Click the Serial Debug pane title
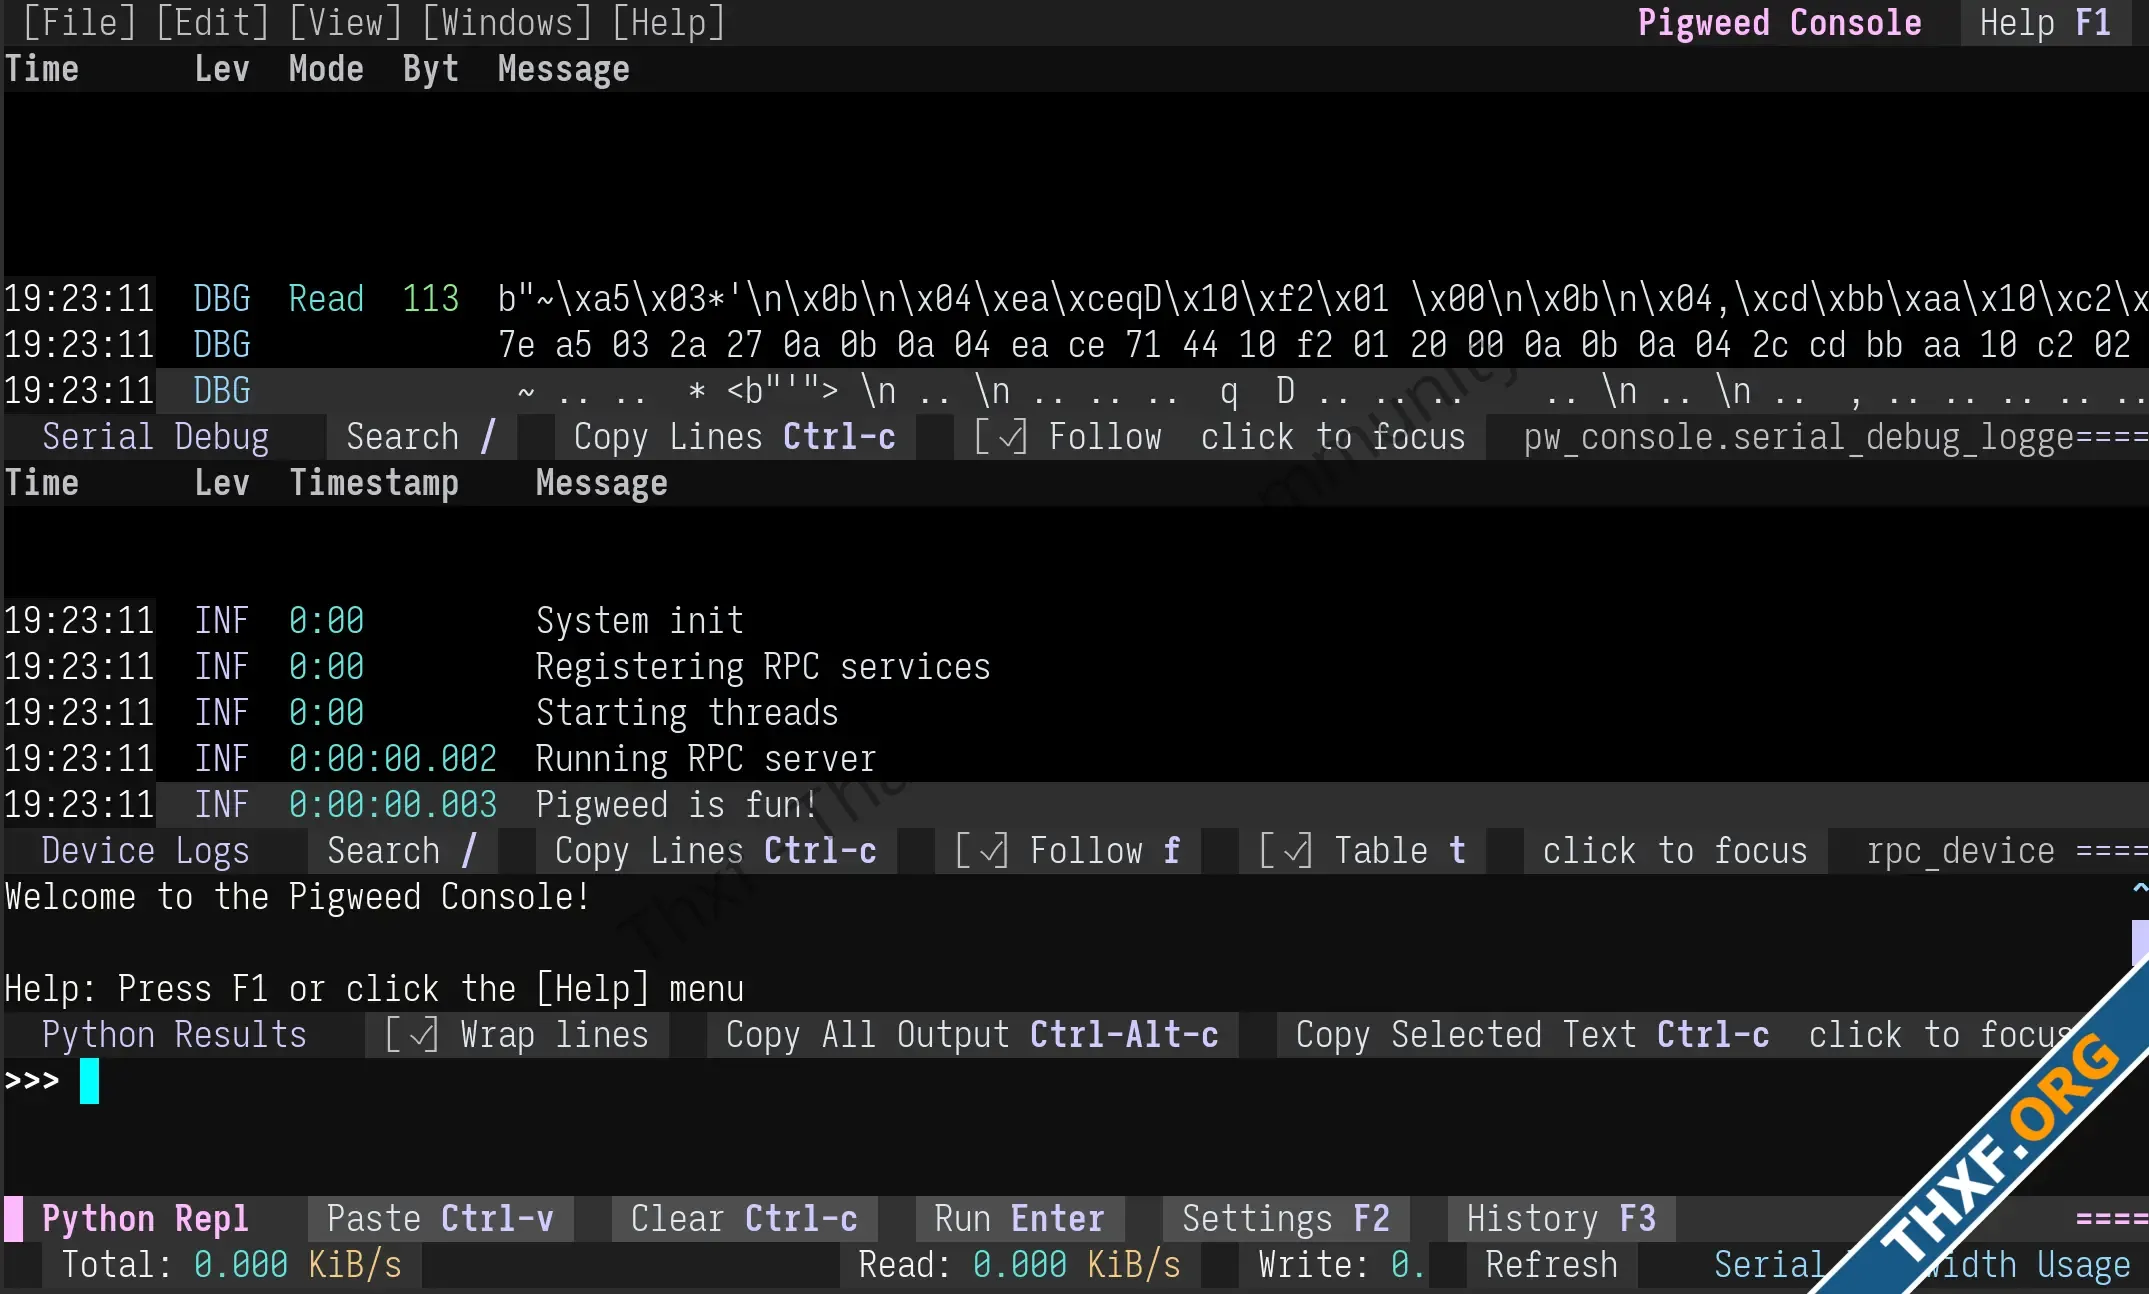The image size is (2149, 1294). click(x=155, y=437)
